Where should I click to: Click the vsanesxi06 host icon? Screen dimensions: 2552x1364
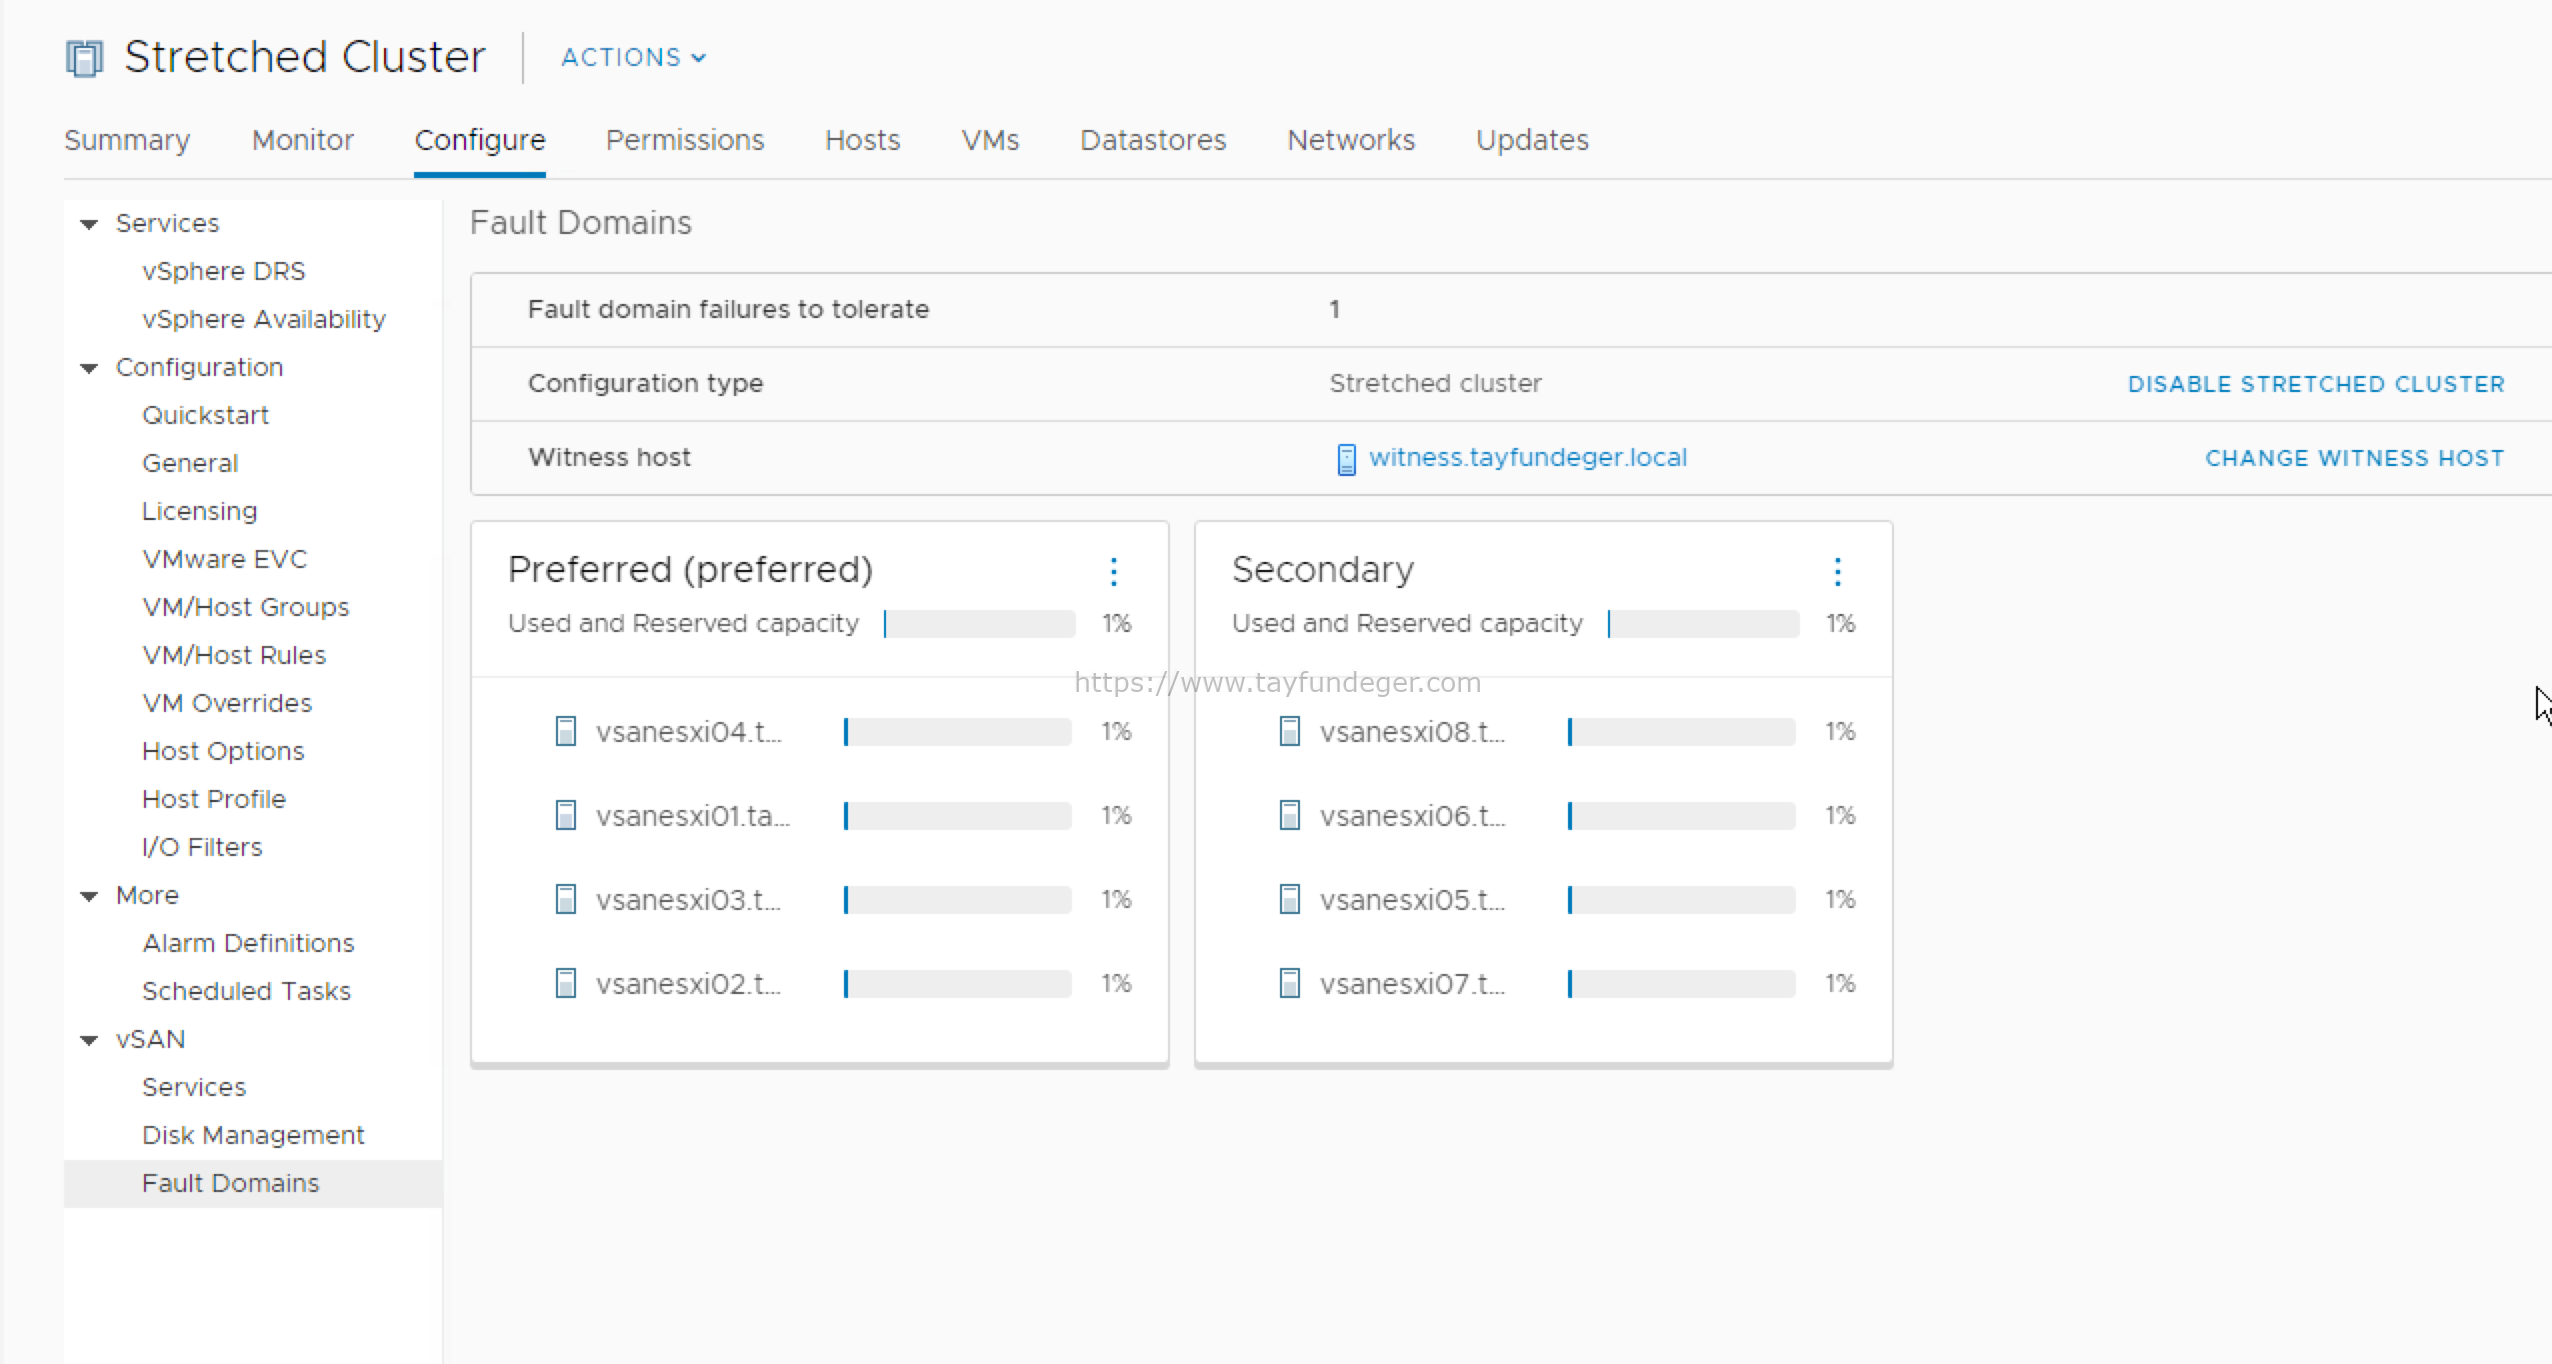click(x=1290, y=815)
